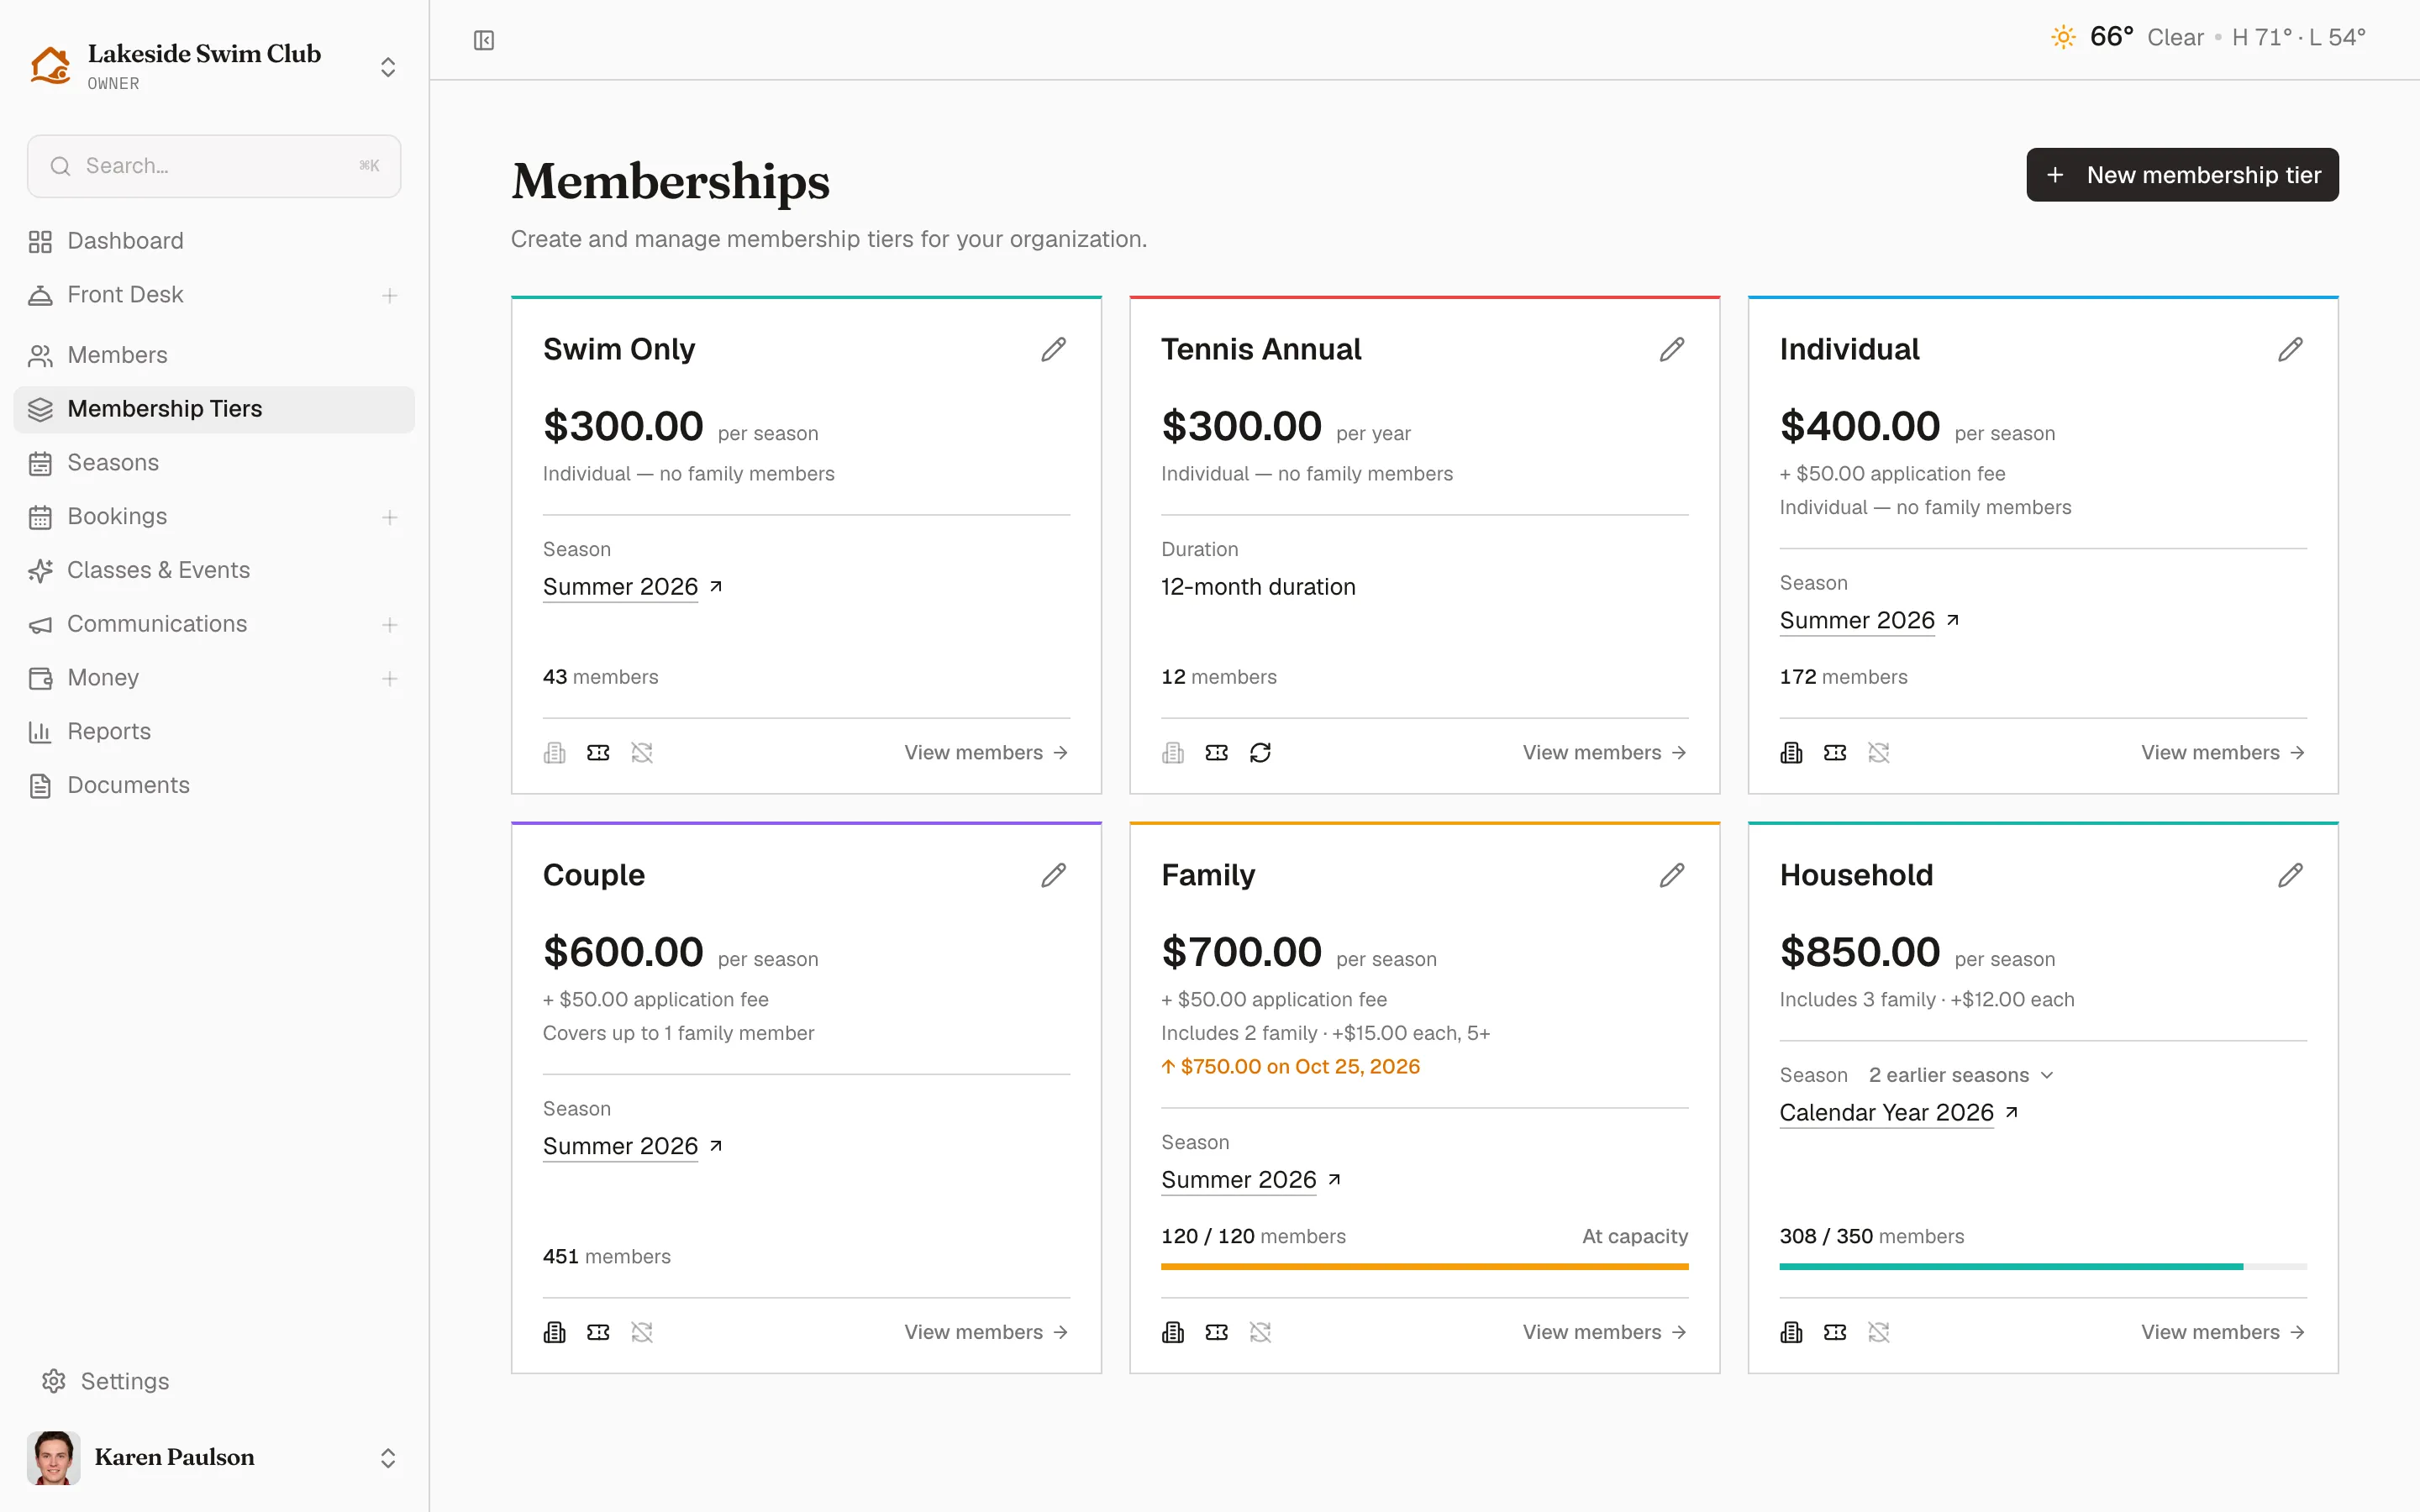Click the pencil icon on Tennis Annual card
This screenshot has width=2420, height=1512.
point(1672,349)
